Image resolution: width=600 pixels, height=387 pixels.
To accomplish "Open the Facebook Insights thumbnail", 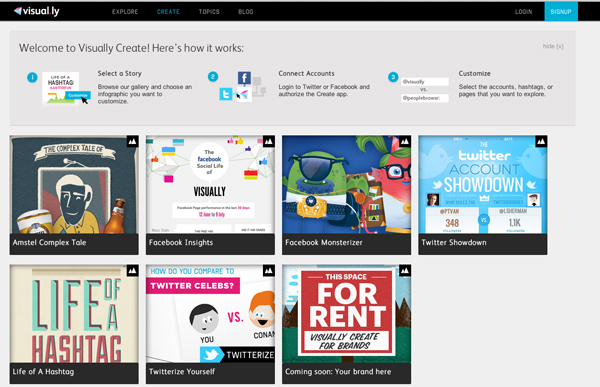I will 210,185.
